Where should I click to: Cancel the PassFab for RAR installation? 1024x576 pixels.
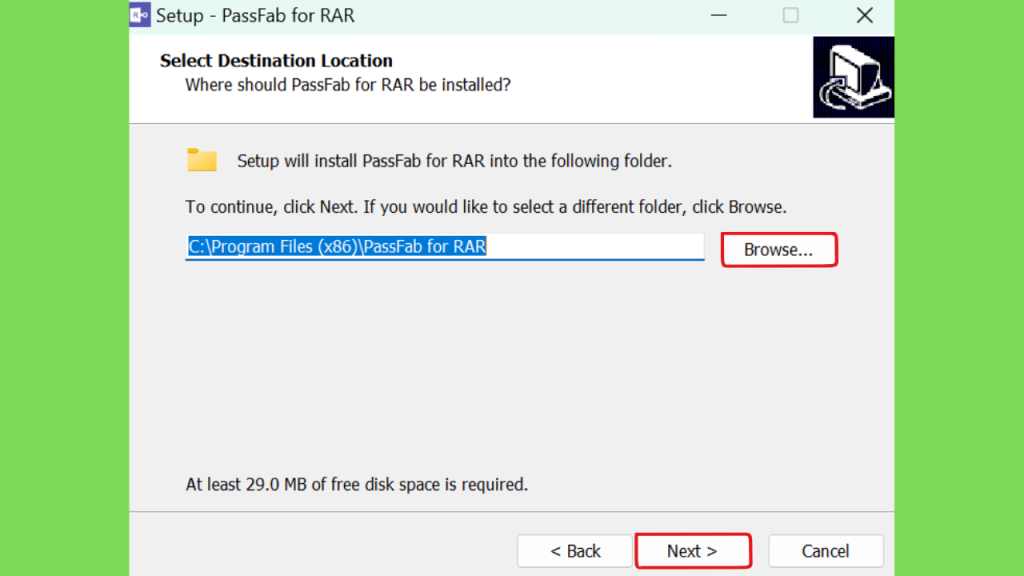[x=825, y=551]
